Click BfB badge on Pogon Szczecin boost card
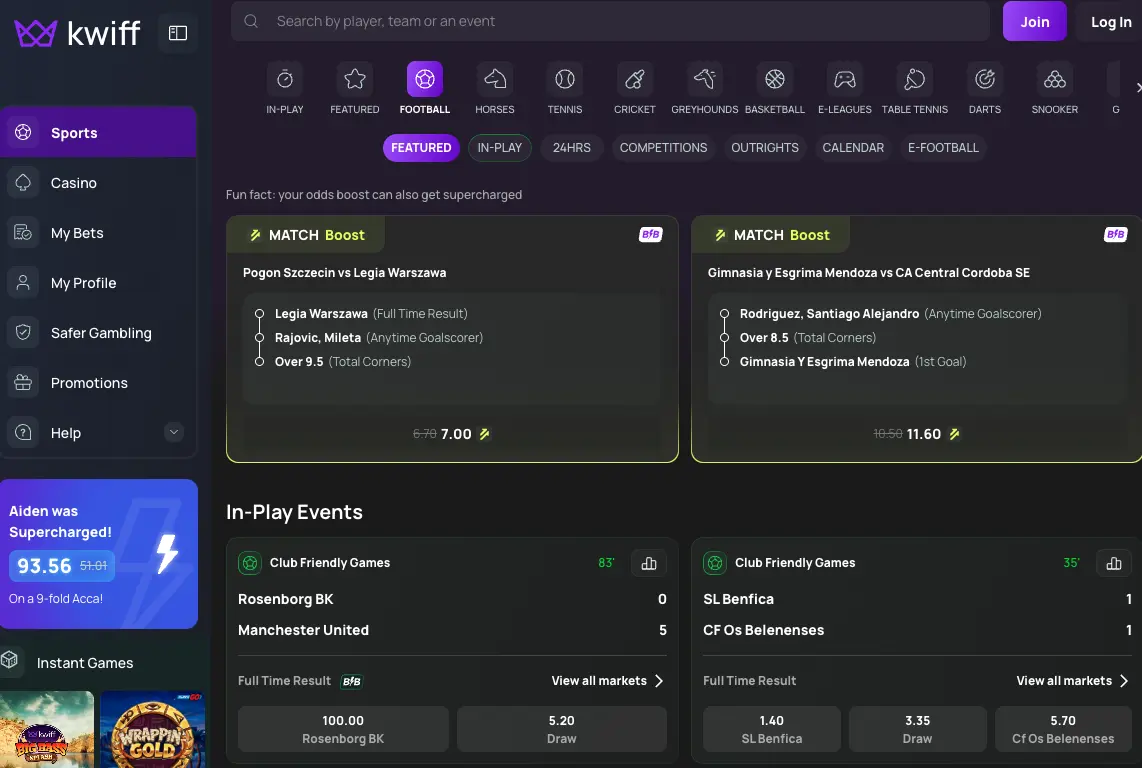 [650, 235]
